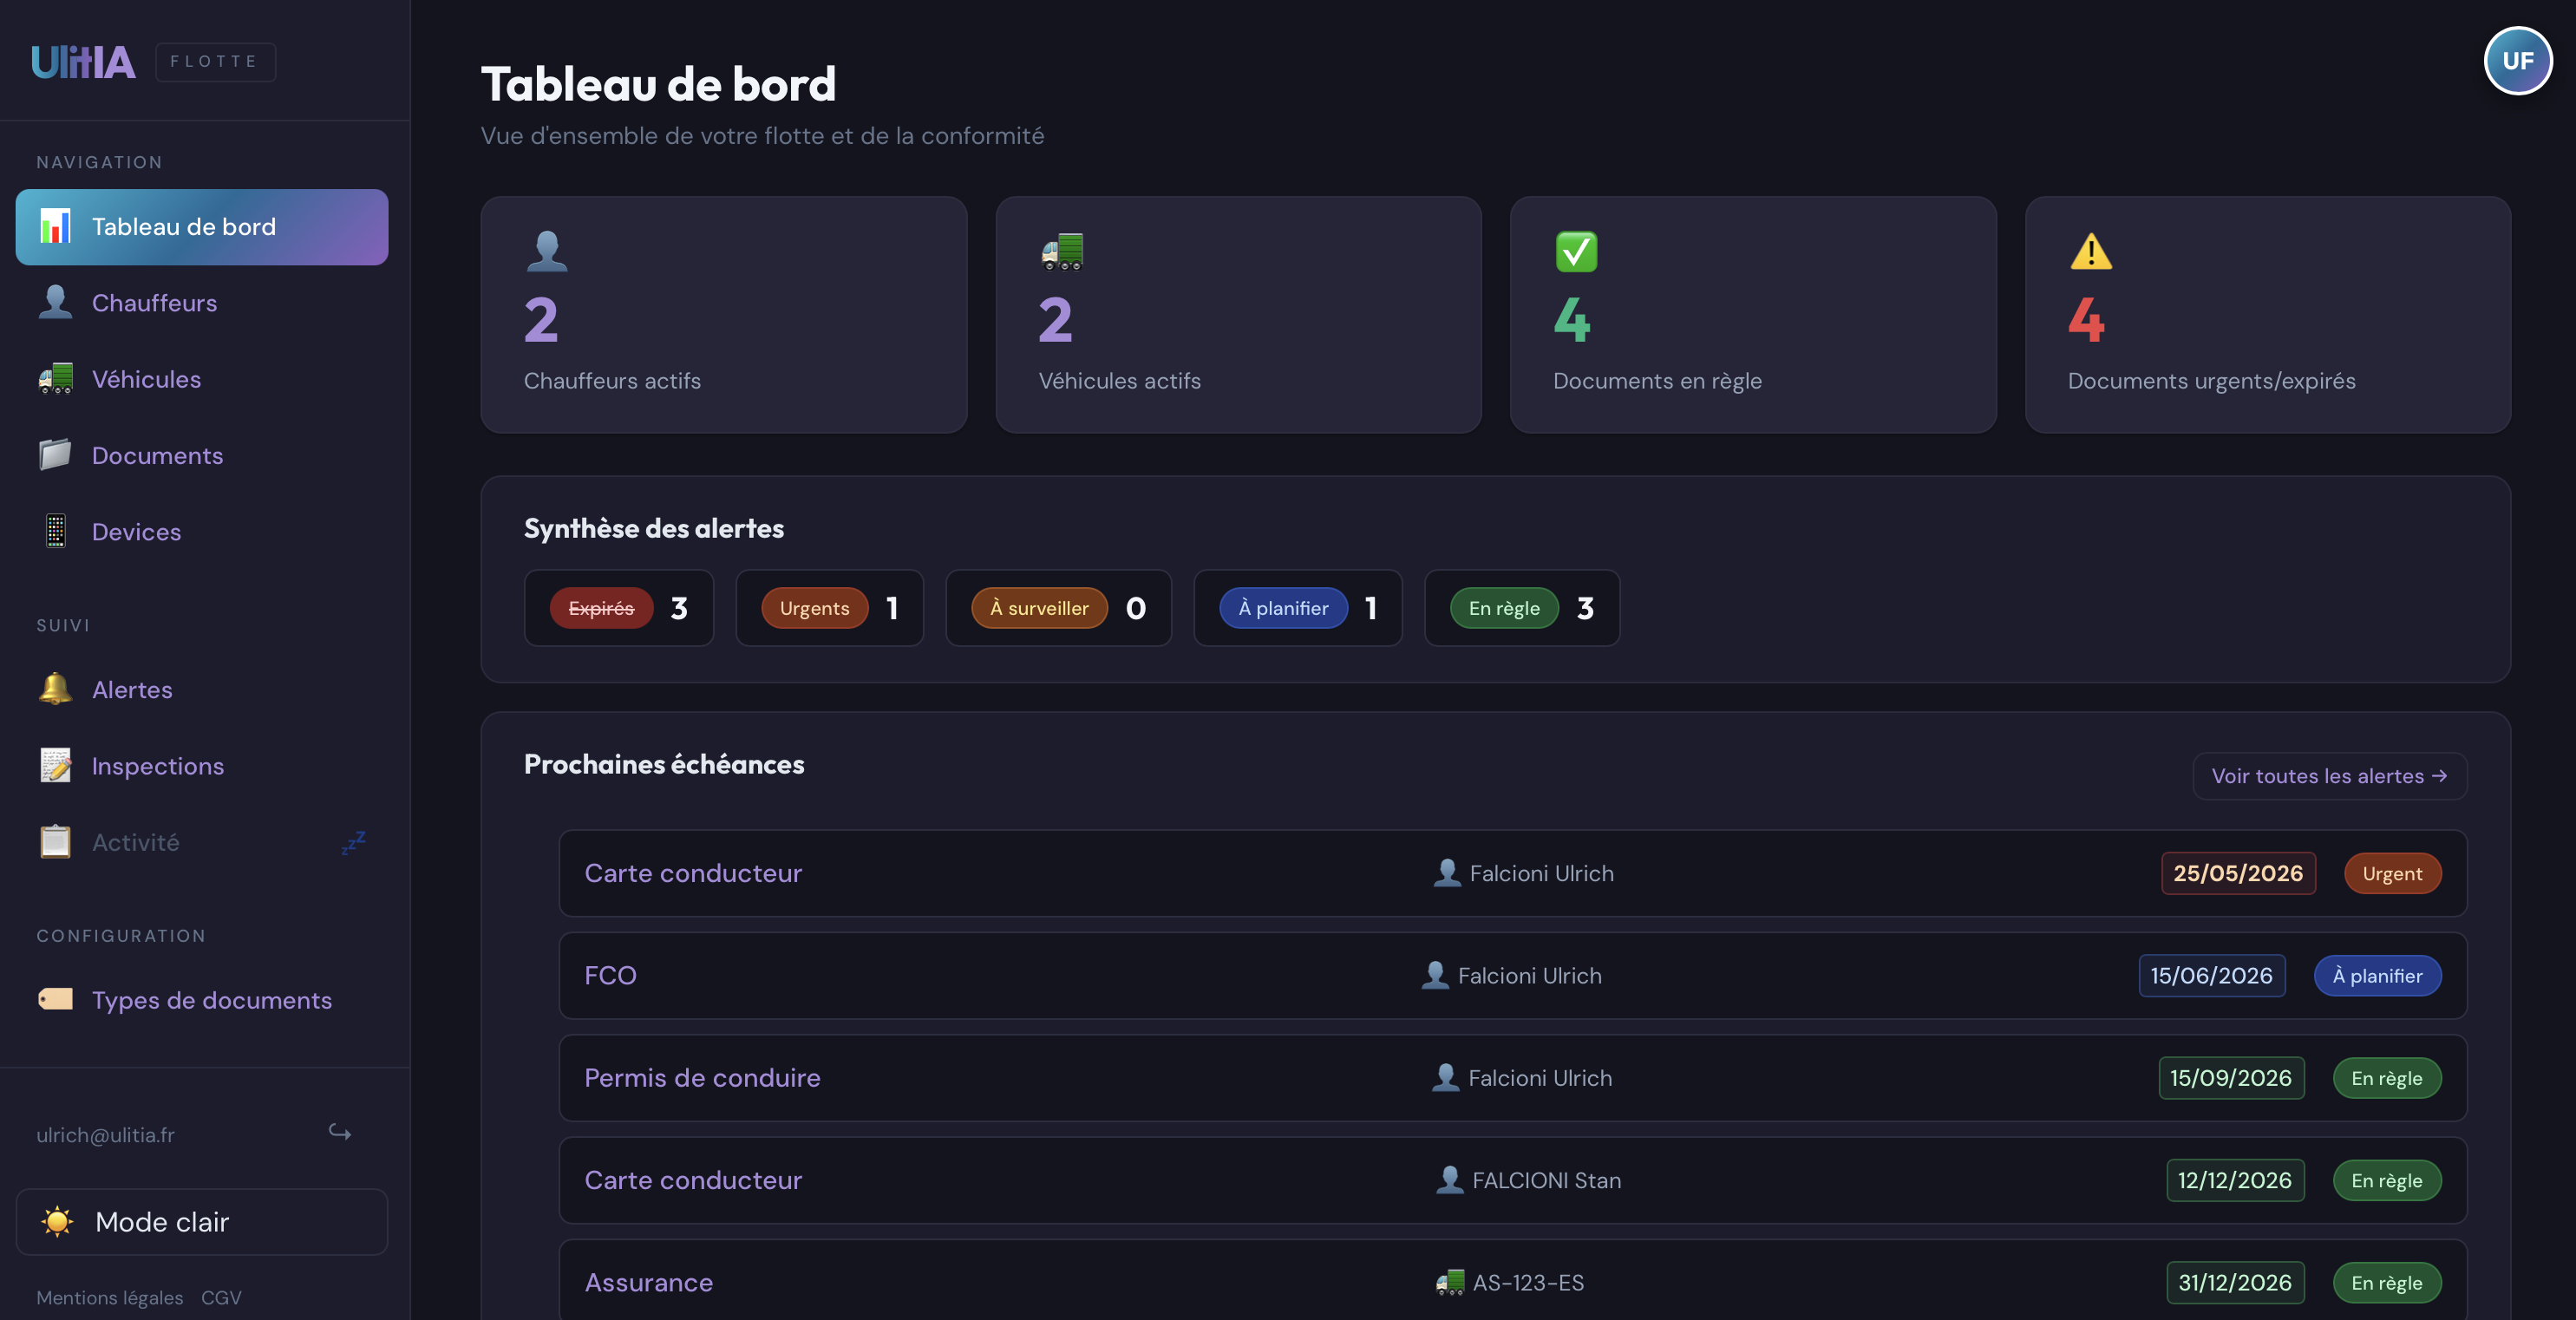The height and width of the screenshot is (1320, 2576).
Task: Open the Mentions légales link
Action: pos(110,1297)
